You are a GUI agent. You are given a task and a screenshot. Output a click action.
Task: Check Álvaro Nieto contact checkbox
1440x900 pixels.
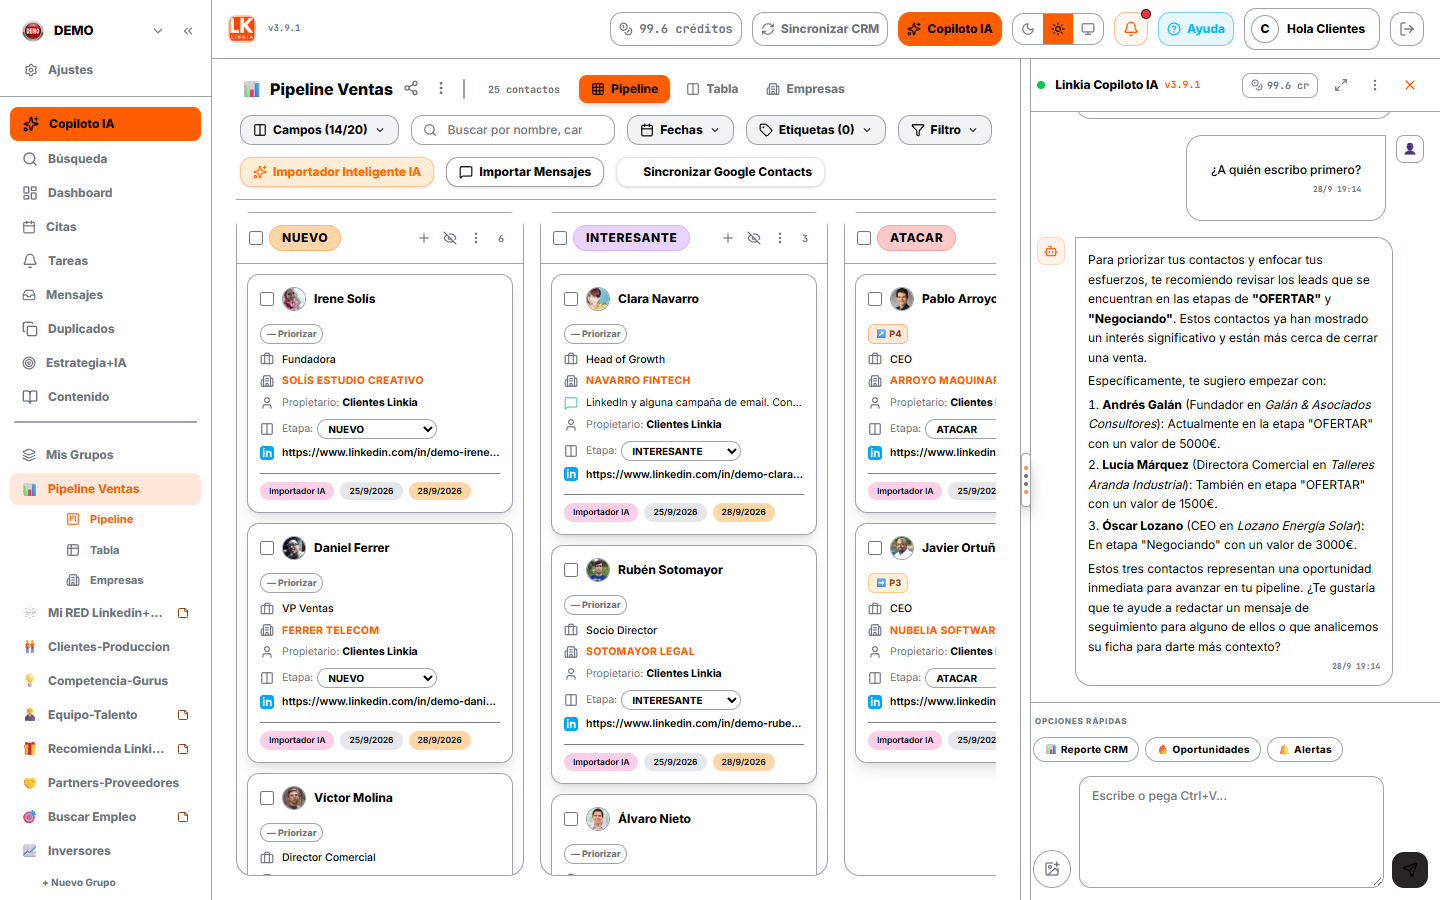[571, 819]
